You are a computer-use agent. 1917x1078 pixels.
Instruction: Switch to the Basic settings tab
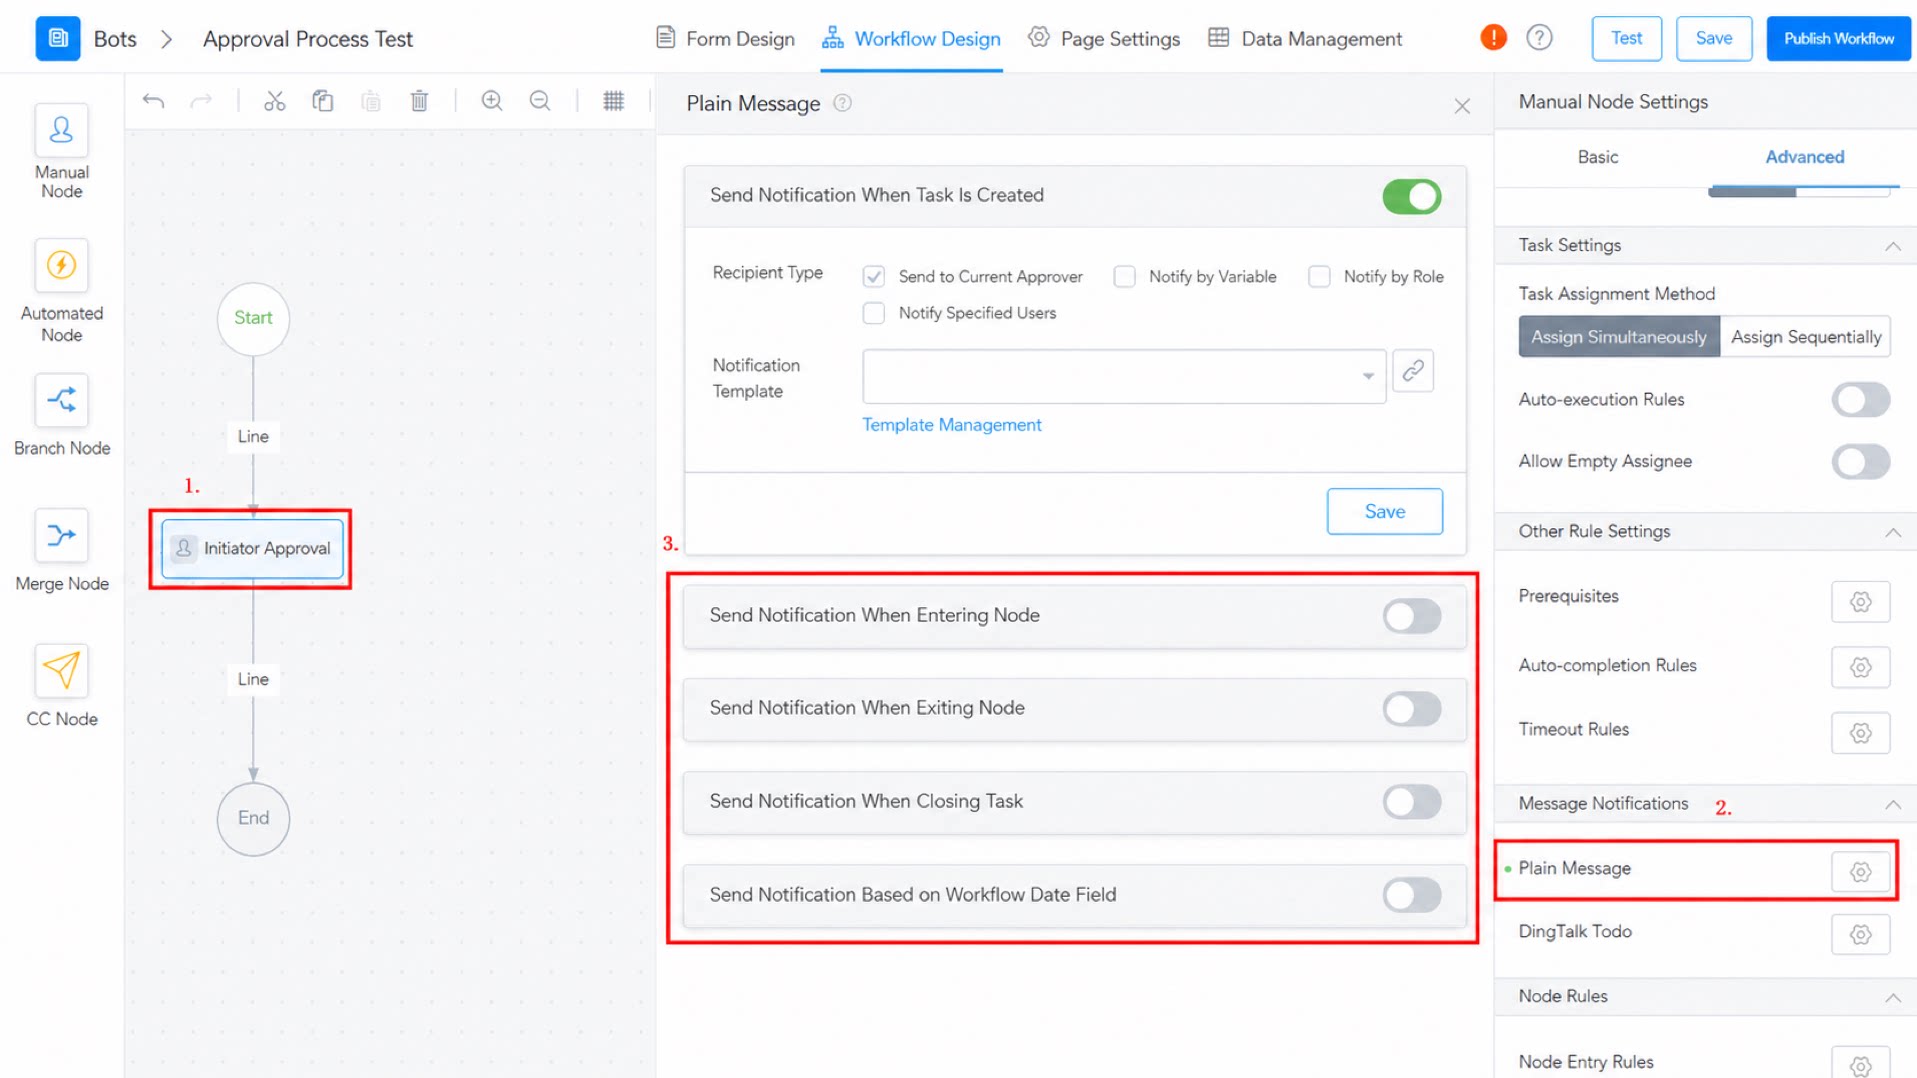(1597, 157)
